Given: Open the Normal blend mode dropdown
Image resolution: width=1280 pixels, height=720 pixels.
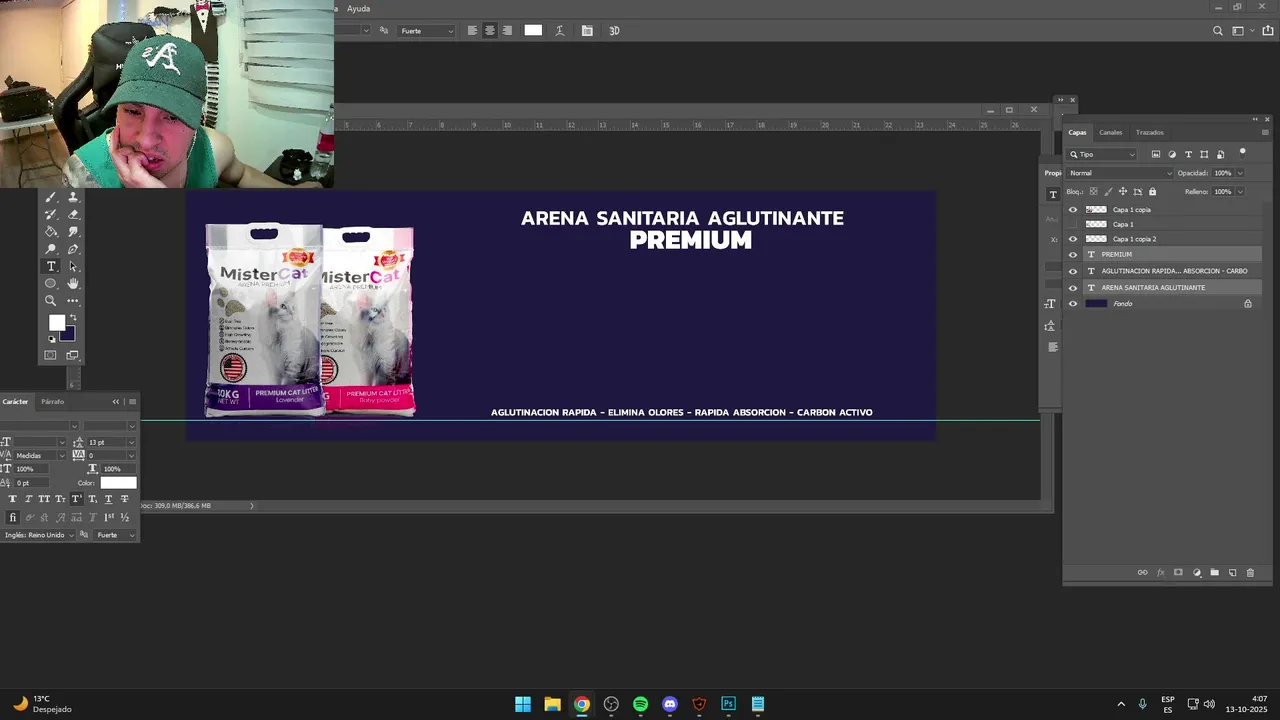Looking at the screenshot, I should pos(1120,173).
